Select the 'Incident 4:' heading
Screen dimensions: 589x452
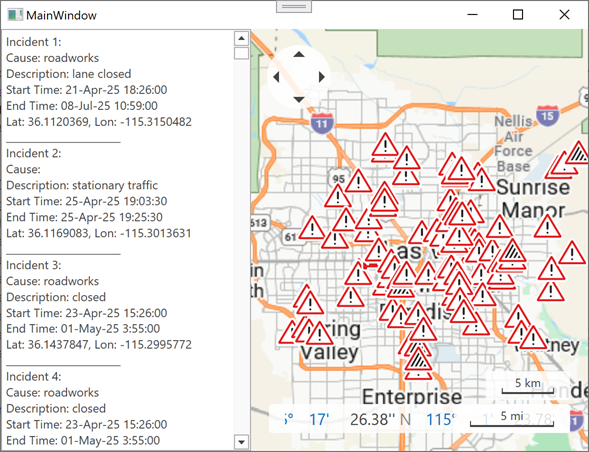tap(33, 376)
